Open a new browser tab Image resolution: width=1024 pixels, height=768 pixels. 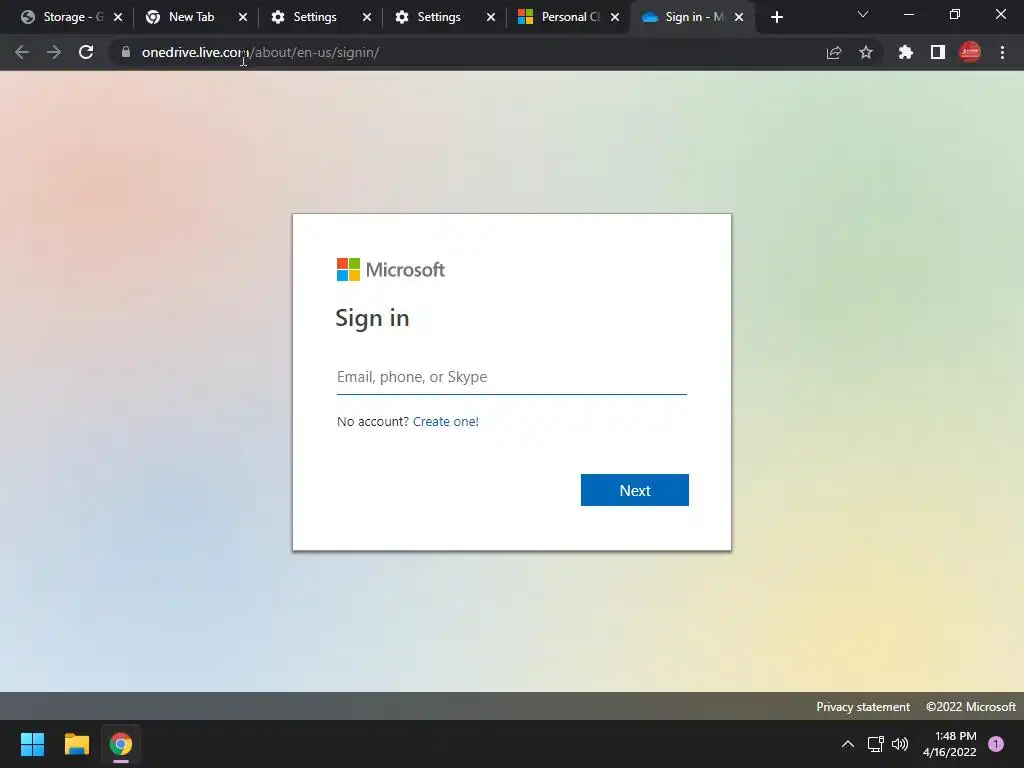click(x=776, y=17)
